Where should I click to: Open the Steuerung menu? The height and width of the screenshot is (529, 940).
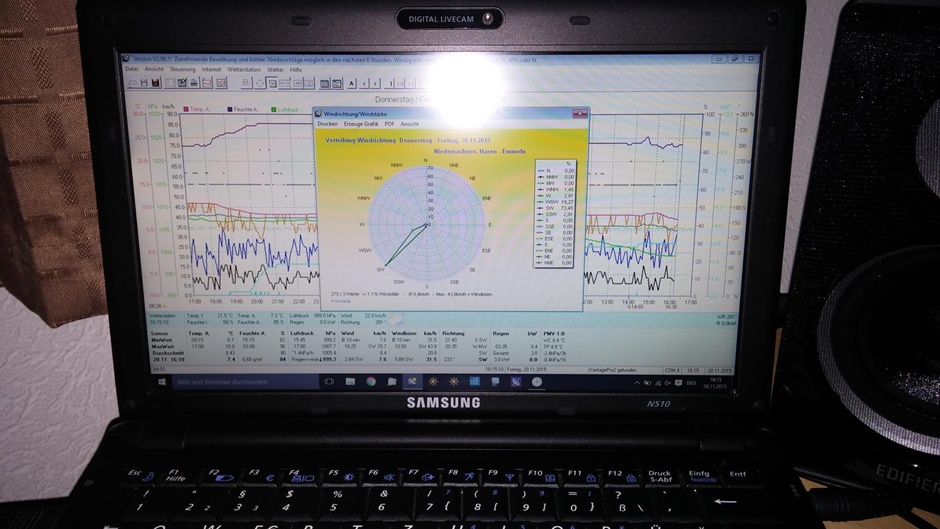pos(183,69)
